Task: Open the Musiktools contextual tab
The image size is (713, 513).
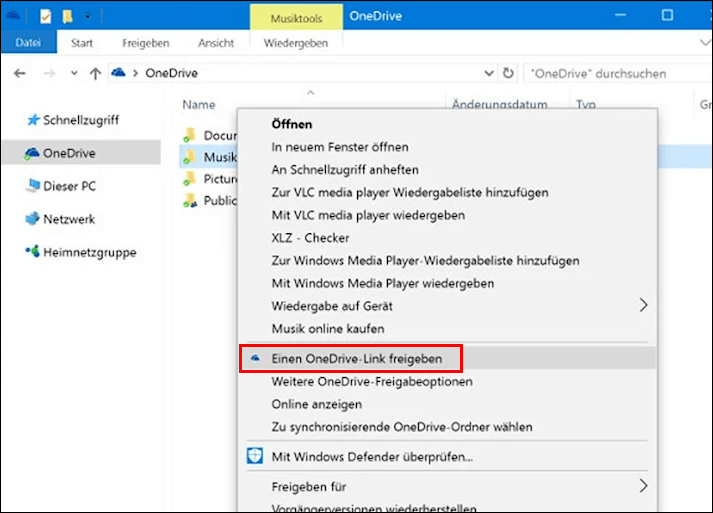Action: point(296,18)
